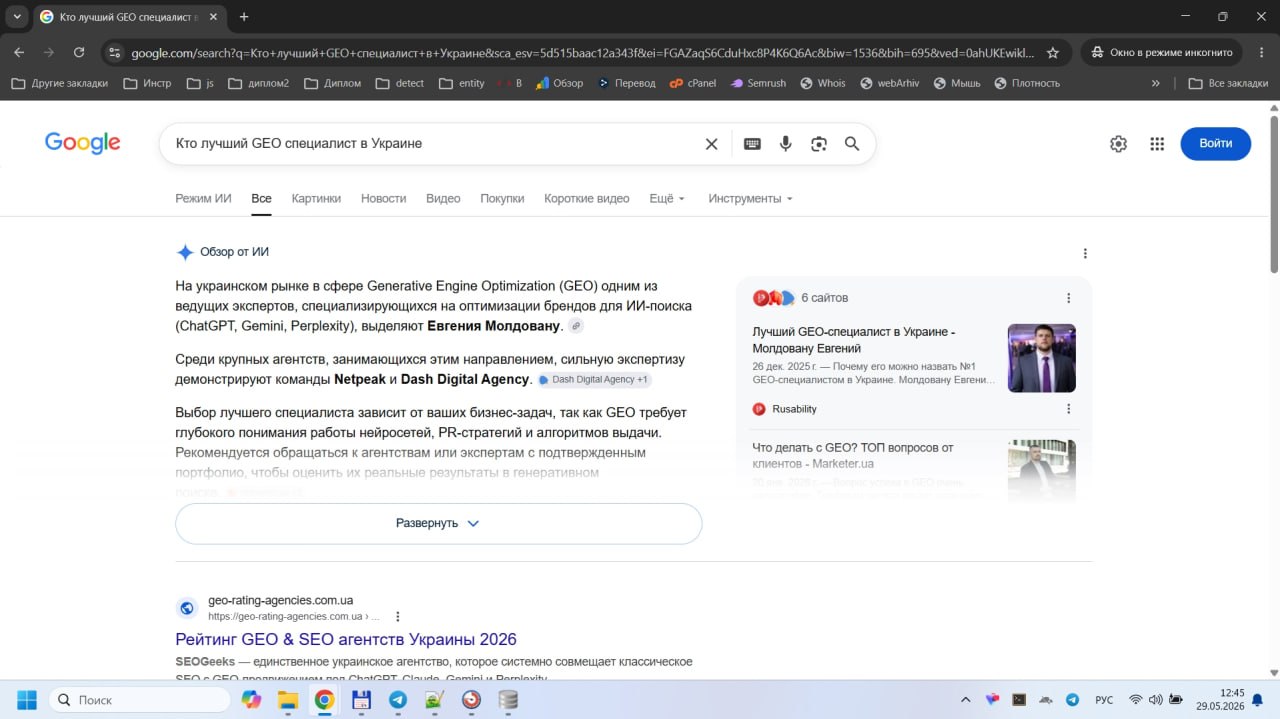This screenshot has height=719, width=1280.
Task: Open the Перевод bookmark
Action: pyautogui.click(x=626, y=83)
